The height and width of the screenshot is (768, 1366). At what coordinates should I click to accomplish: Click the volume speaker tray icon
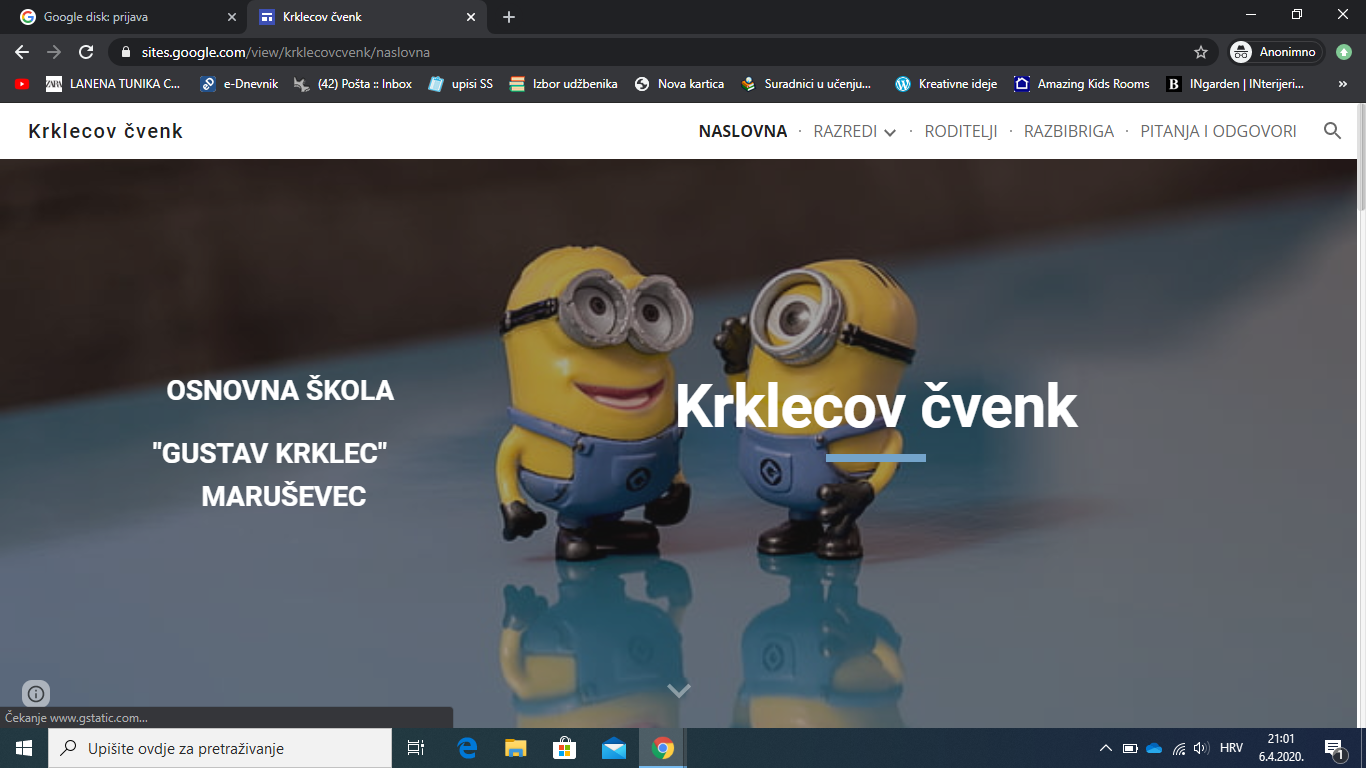(1201, 748)
